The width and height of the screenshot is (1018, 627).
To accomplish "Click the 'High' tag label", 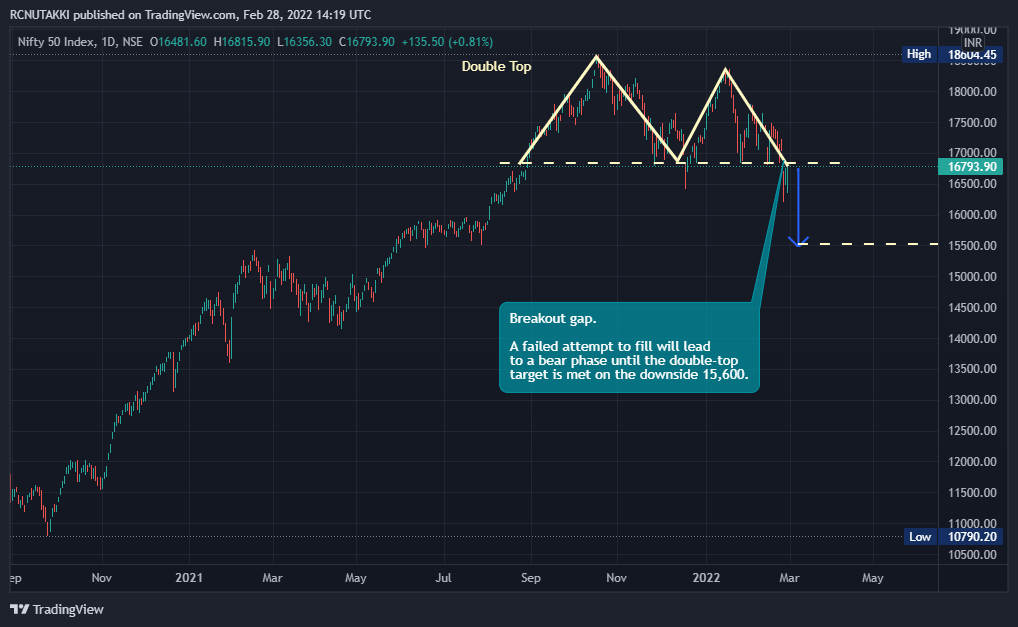I will (919, 55).
